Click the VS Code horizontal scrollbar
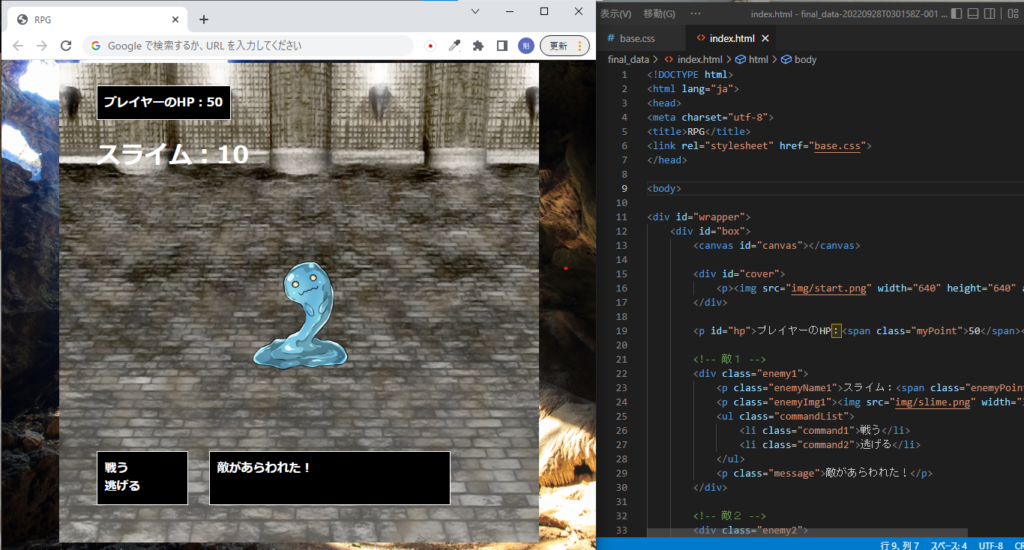 [x=807, y=533]
